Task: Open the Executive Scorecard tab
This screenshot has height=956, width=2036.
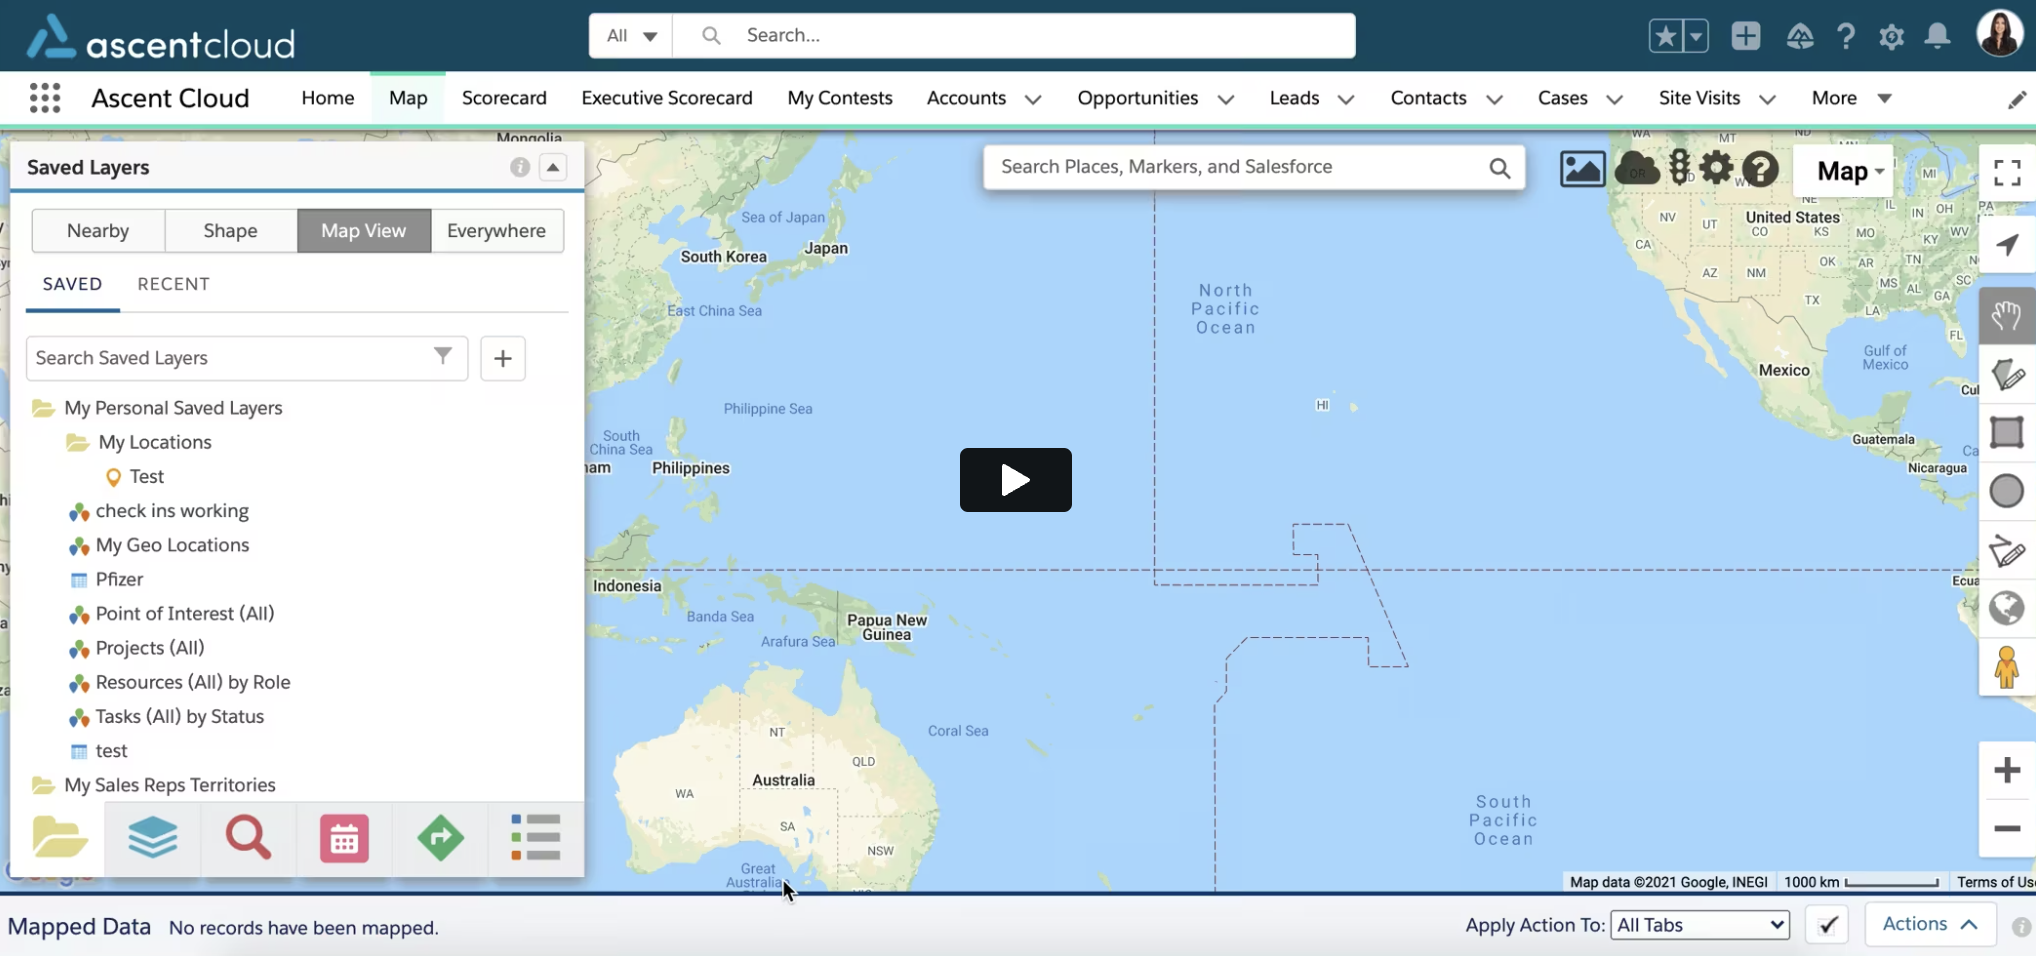Action: click(x=667, y=98)
